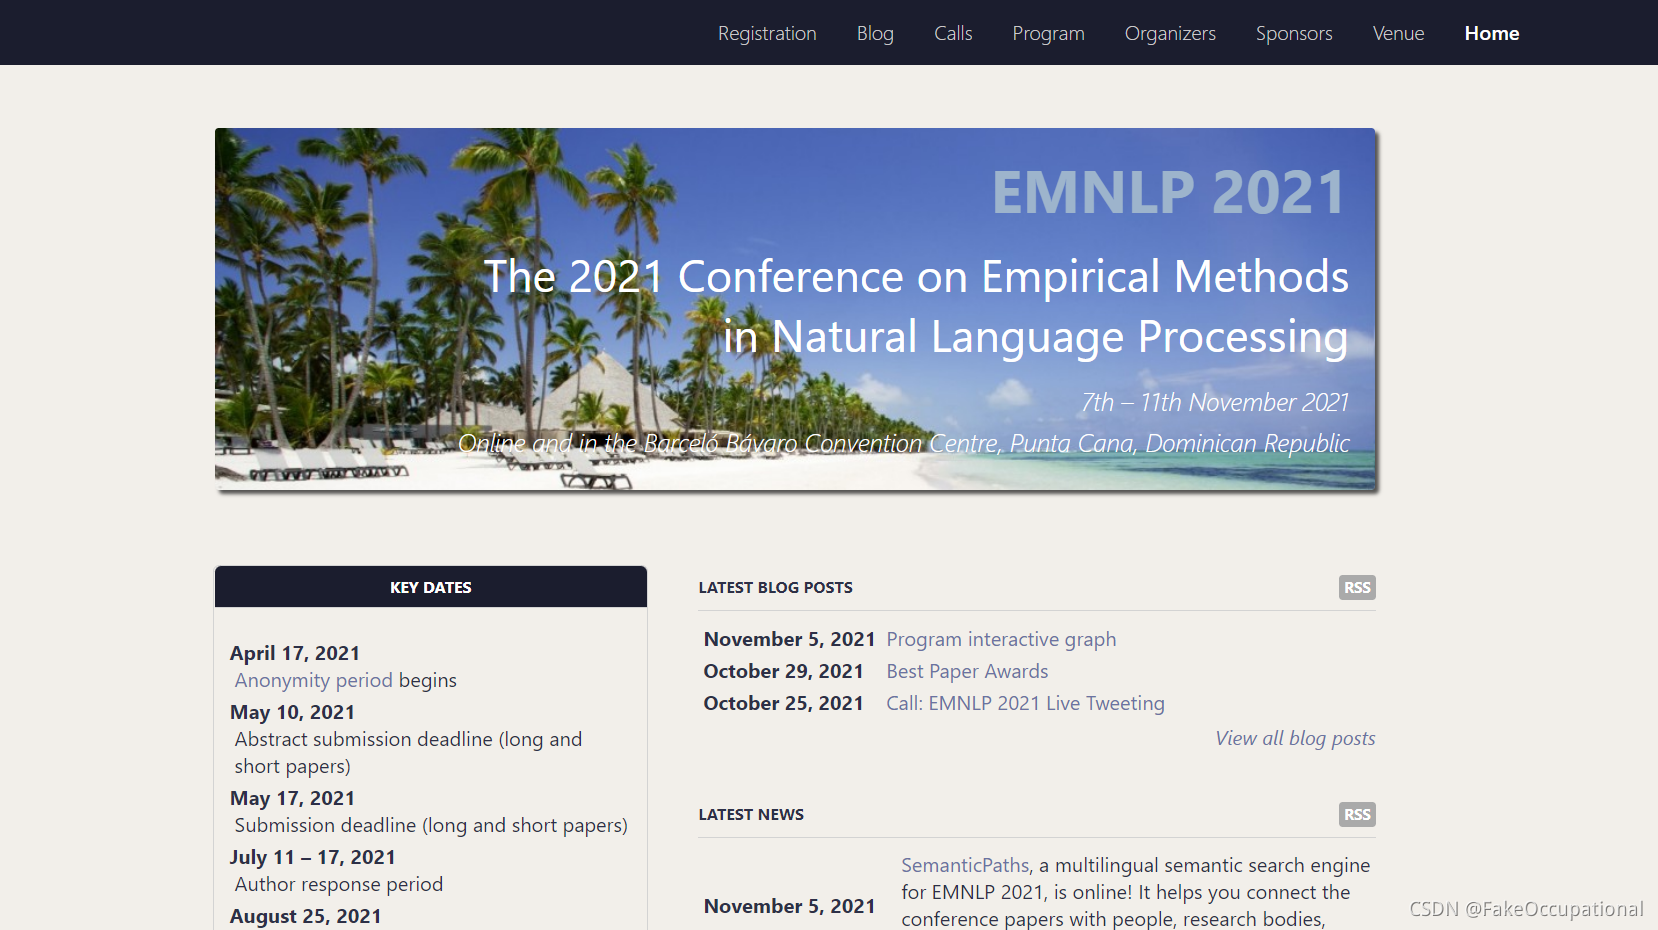Click the EMNLP 2021 banner title
This screenshot has width=1658, height=930.
(1168, 192)
